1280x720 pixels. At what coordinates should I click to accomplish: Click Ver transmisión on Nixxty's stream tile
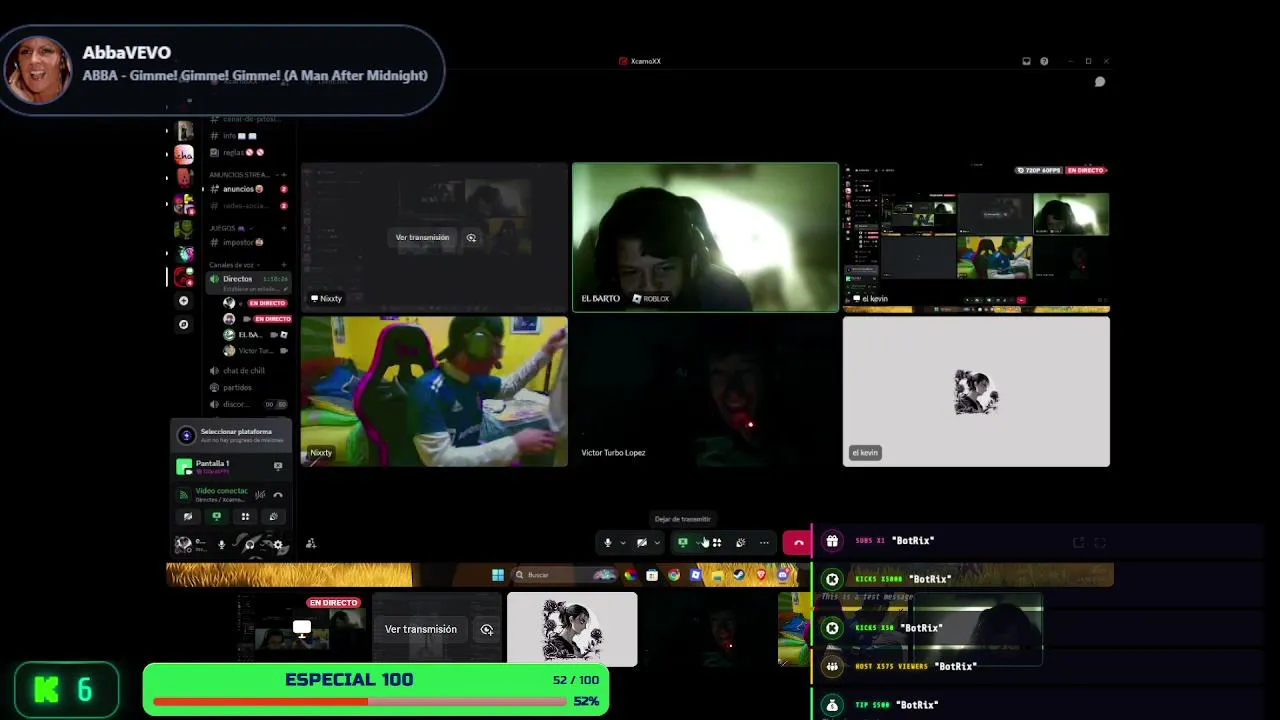click(x=422, y=238)
